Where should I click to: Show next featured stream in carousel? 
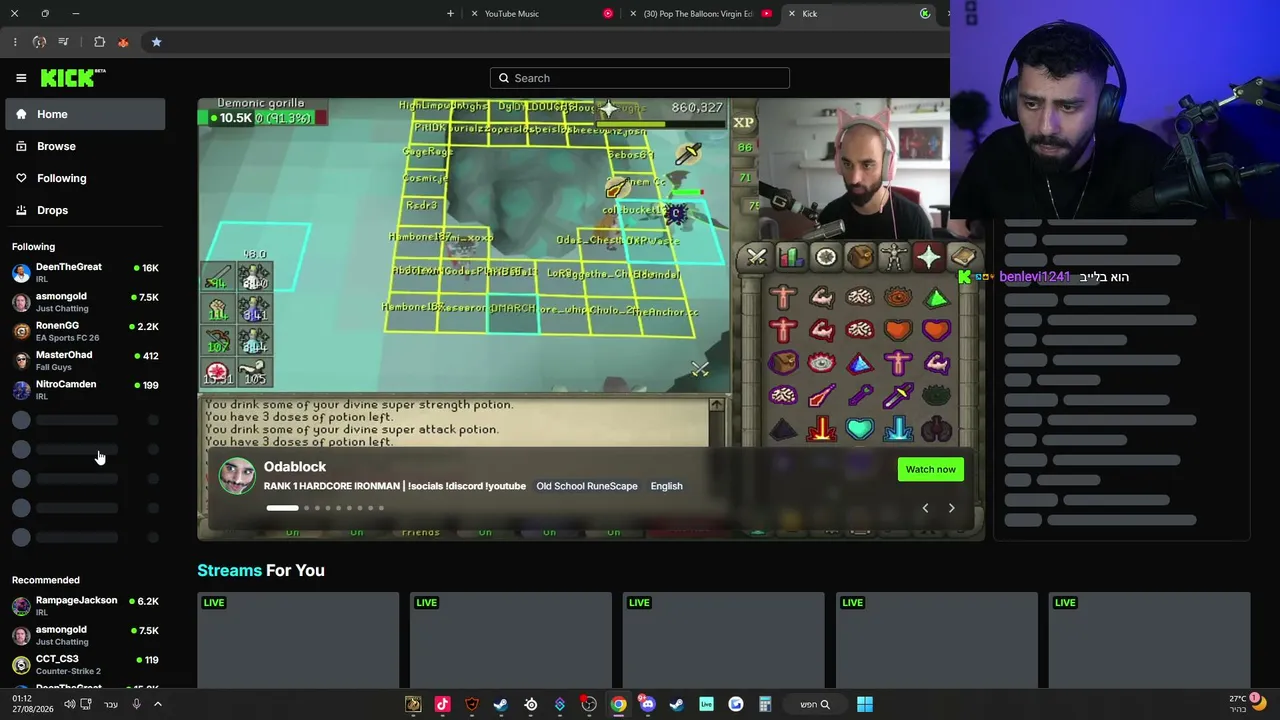(951, 508)
